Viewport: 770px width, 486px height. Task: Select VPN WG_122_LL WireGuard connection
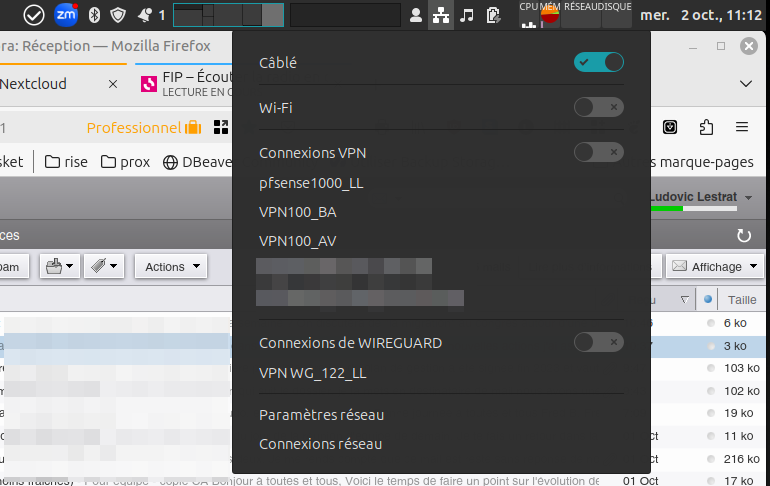[312, 373]
